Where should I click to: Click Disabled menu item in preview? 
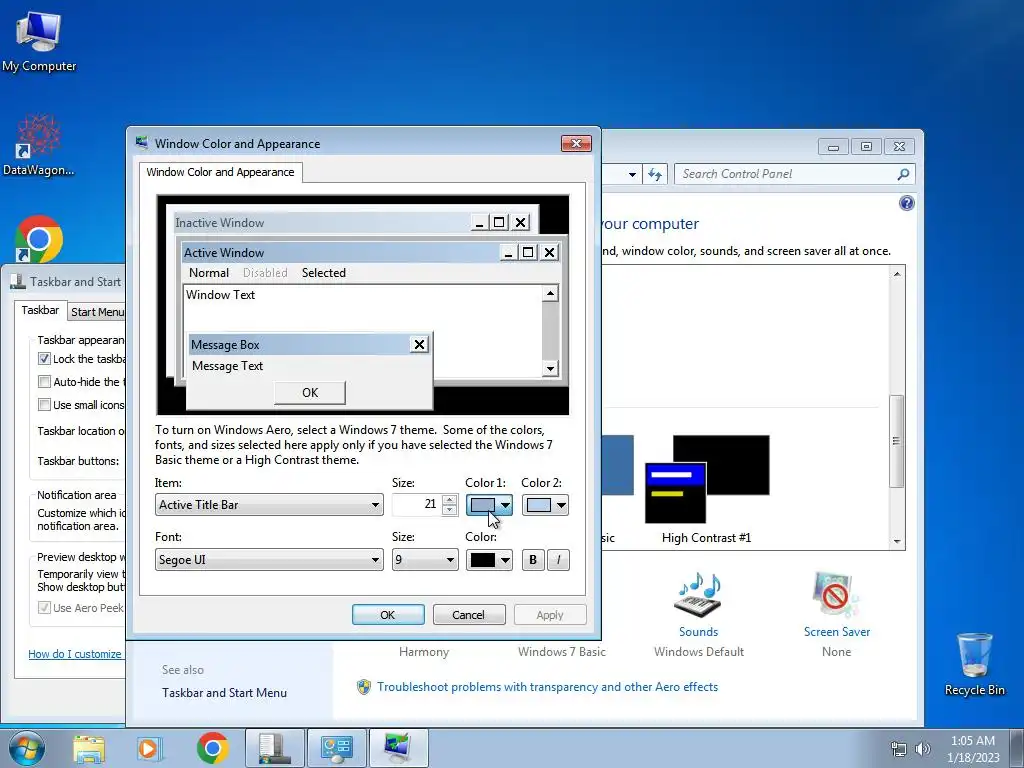coord(265,273)
